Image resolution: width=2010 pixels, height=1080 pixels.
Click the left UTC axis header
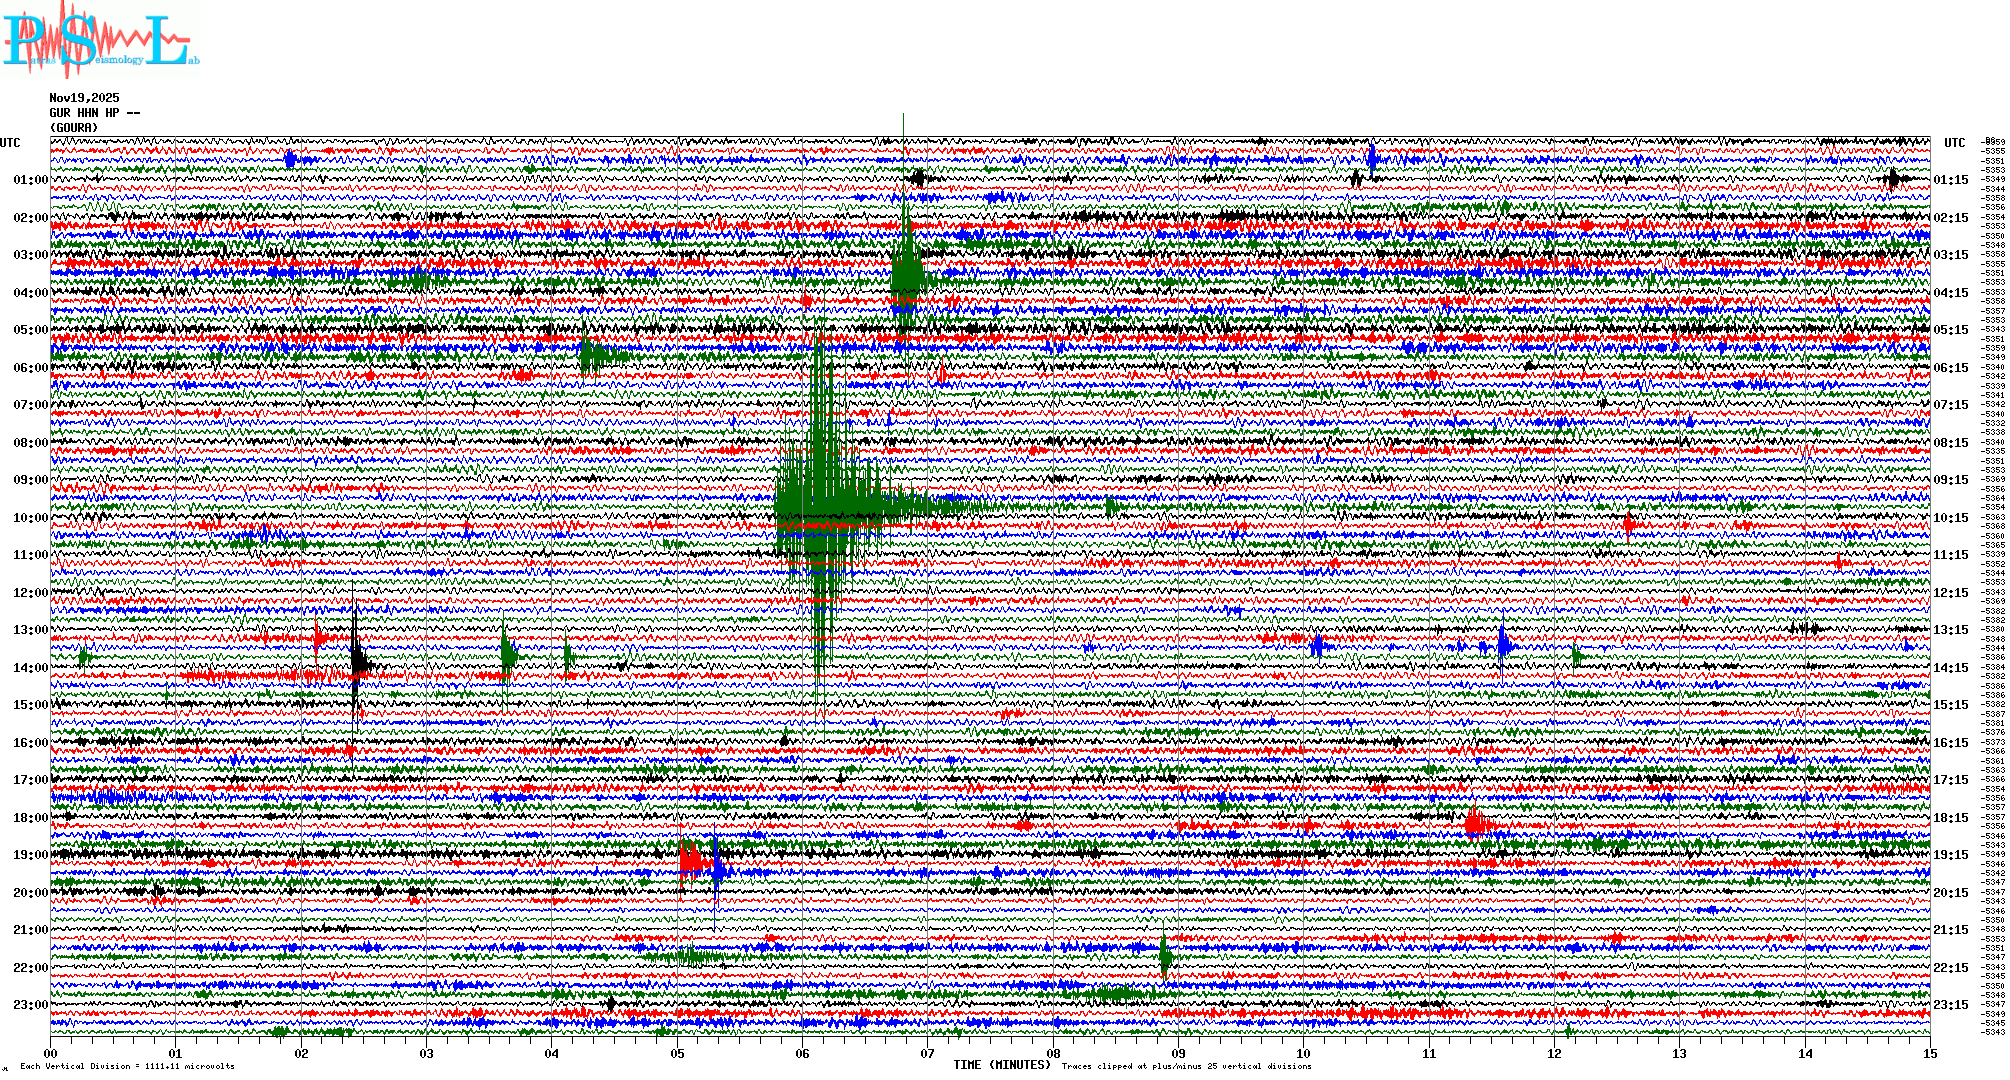click(10, 143)
